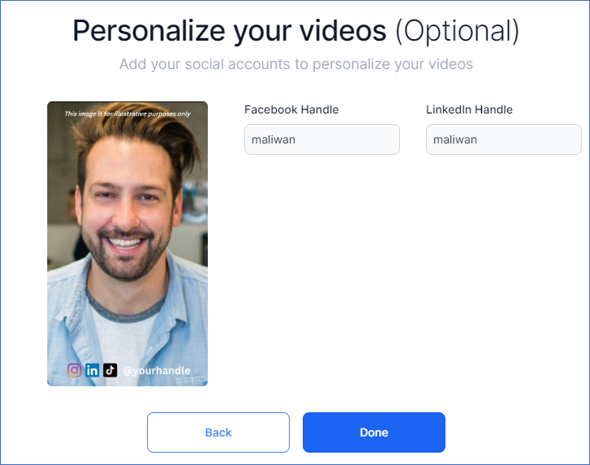
Task: Go back with the Back button
Action: coord(218,432)
